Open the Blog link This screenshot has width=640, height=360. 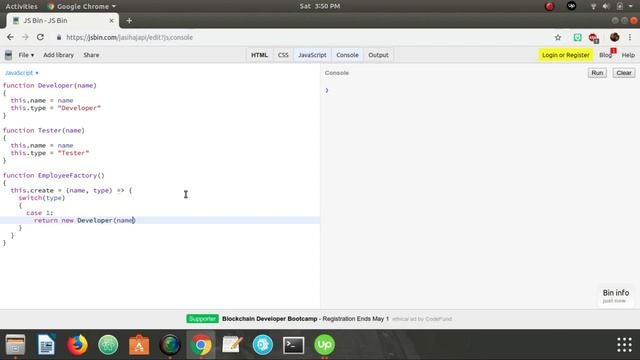pyautogui.click(x=605, y=55)
